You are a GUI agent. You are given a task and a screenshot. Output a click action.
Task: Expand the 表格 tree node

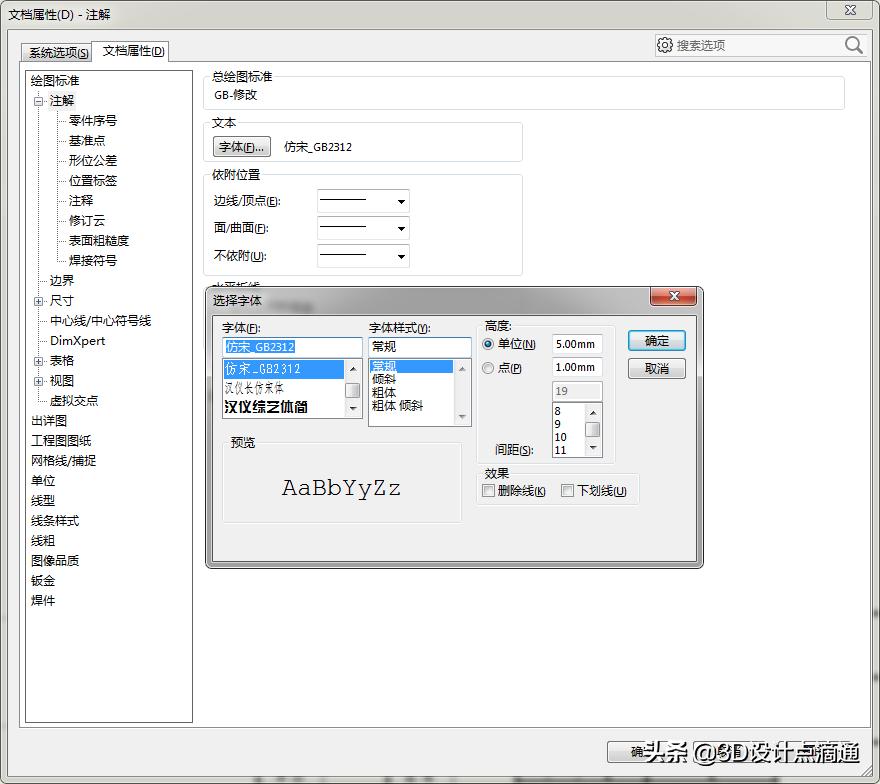tap(37, 360)
